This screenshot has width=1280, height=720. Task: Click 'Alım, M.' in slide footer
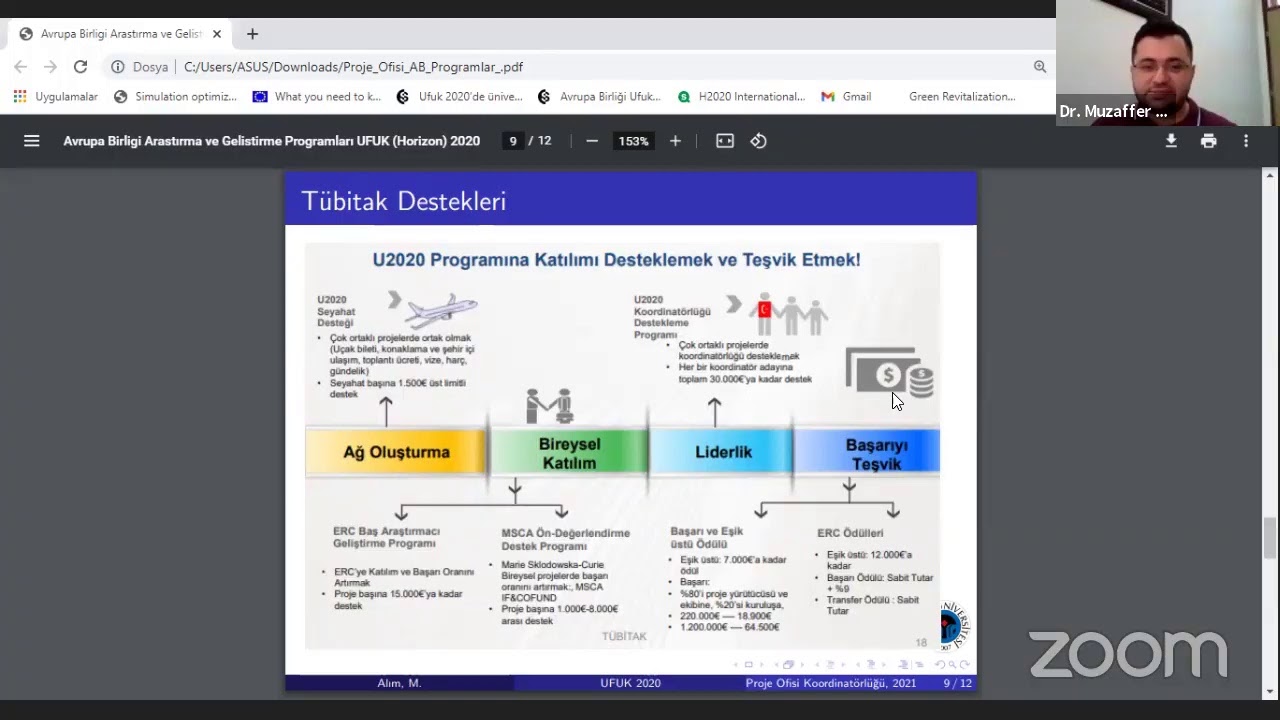click(x=399, y=683)
